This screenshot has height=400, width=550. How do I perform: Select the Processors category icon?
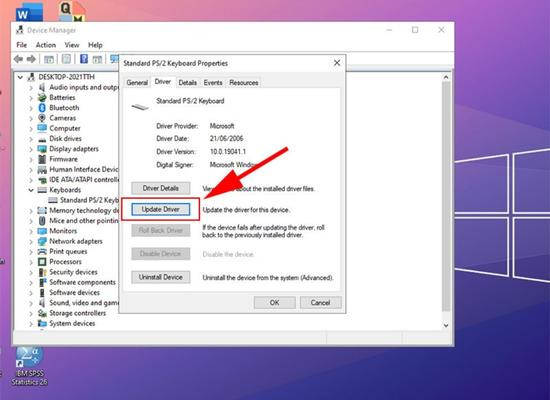(x=42, y=262)
